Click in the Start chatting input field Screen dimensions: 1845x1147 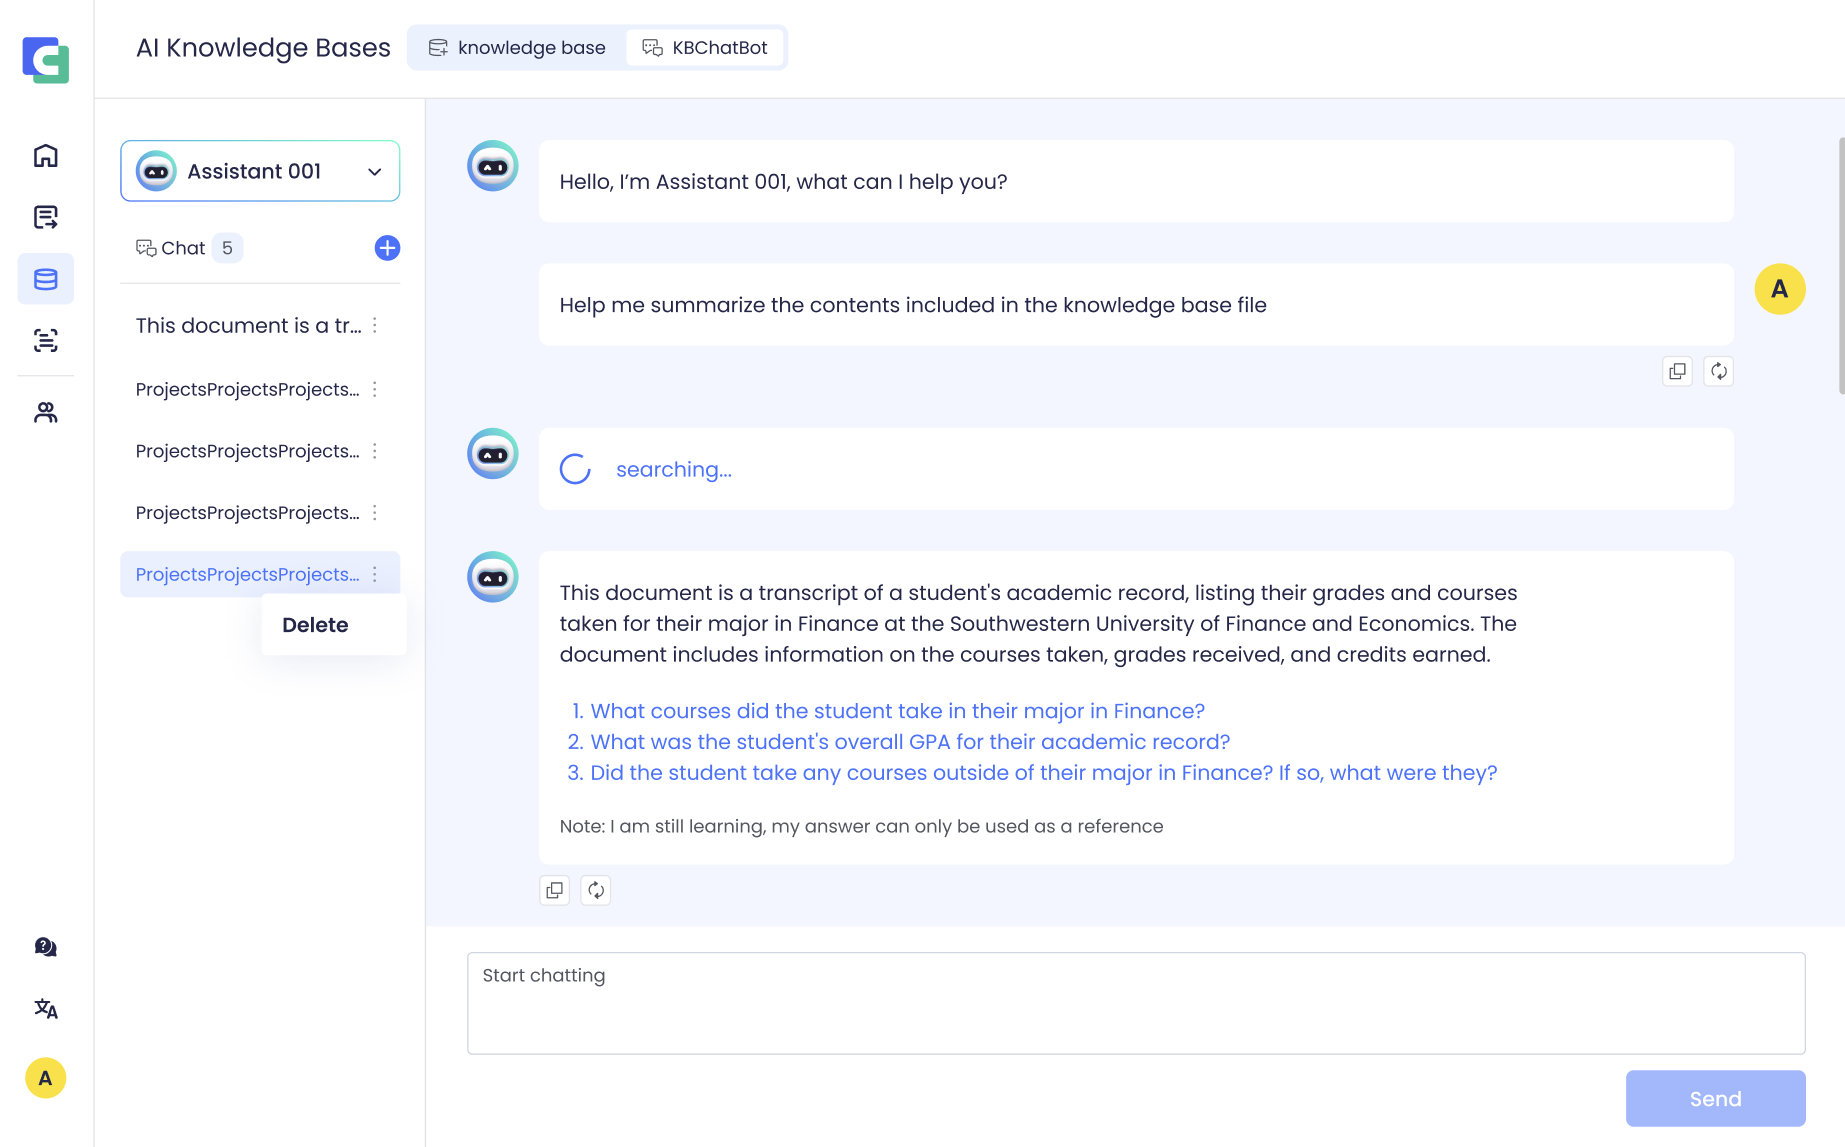click(1135, 1003)
